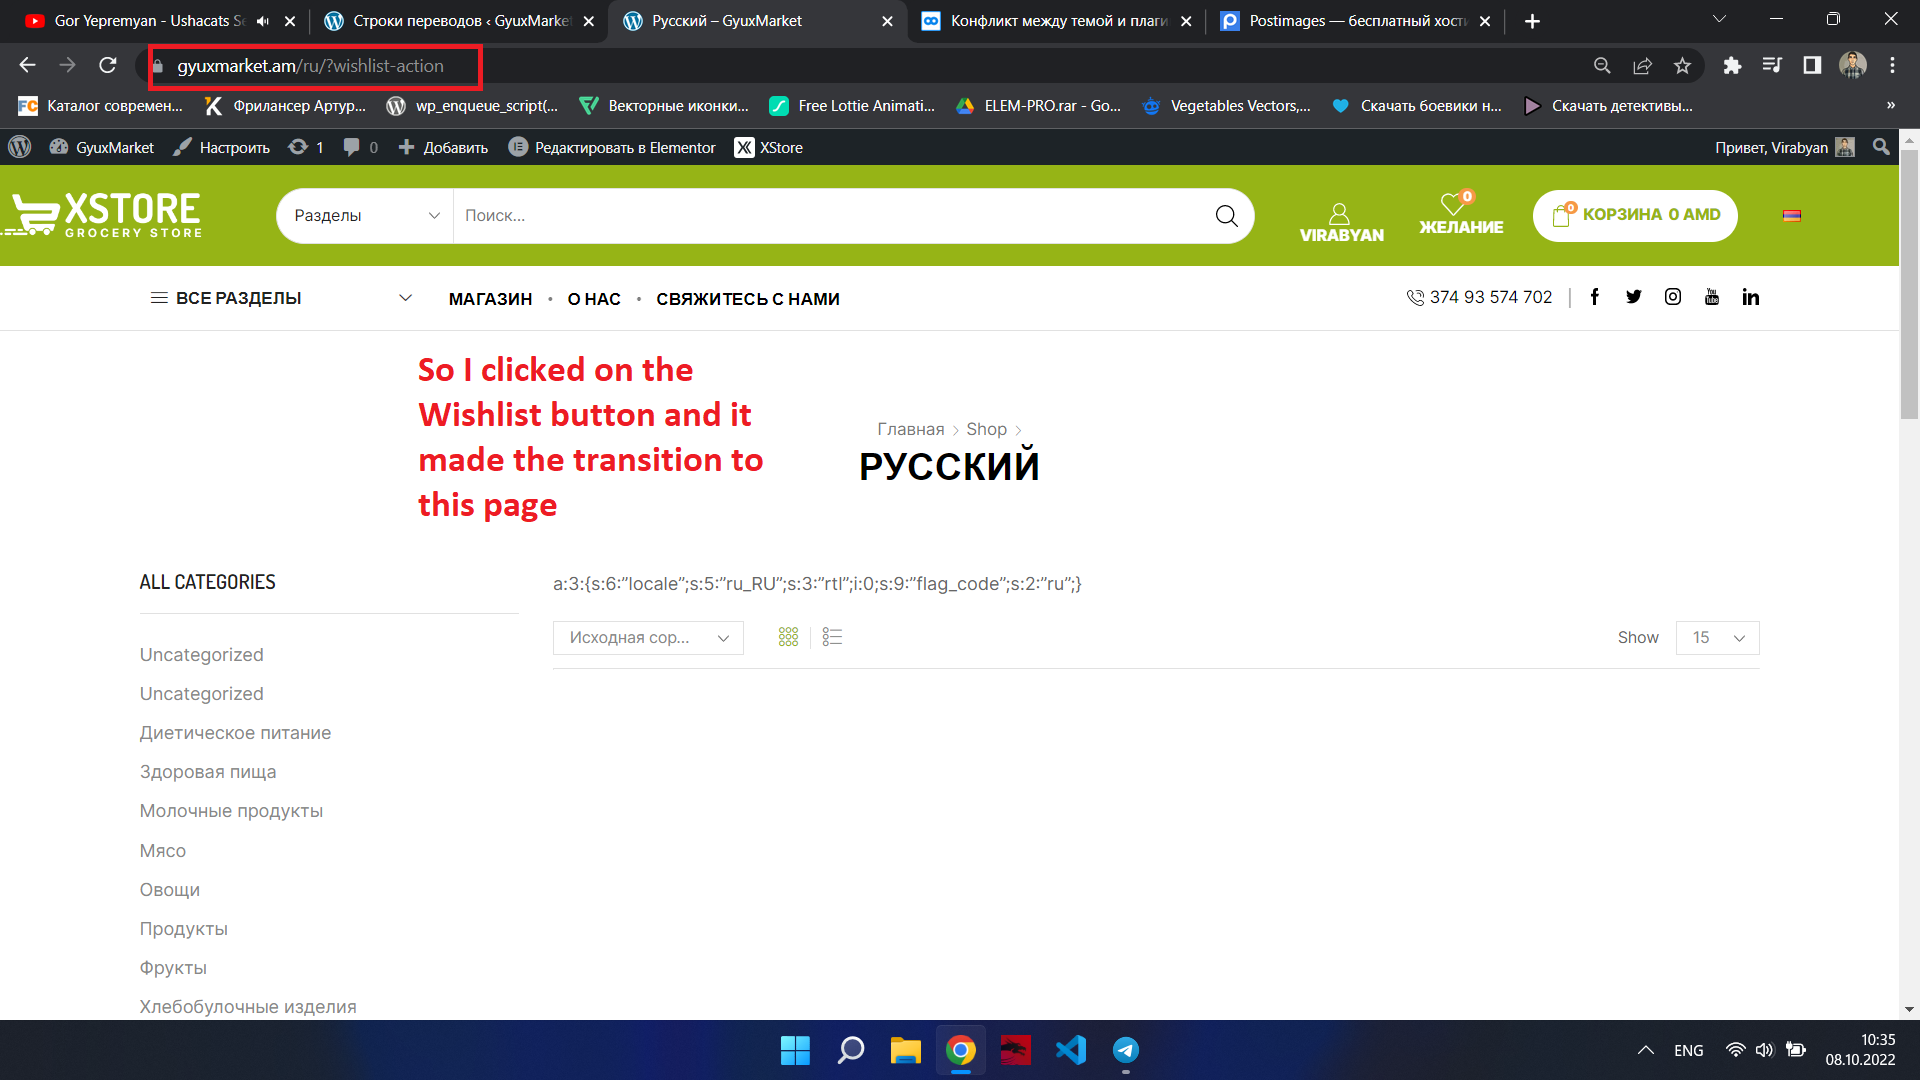Open the Исходная сортировка sorting dropdown
Screen dimensions: 1920x1080
click(648, 638)
